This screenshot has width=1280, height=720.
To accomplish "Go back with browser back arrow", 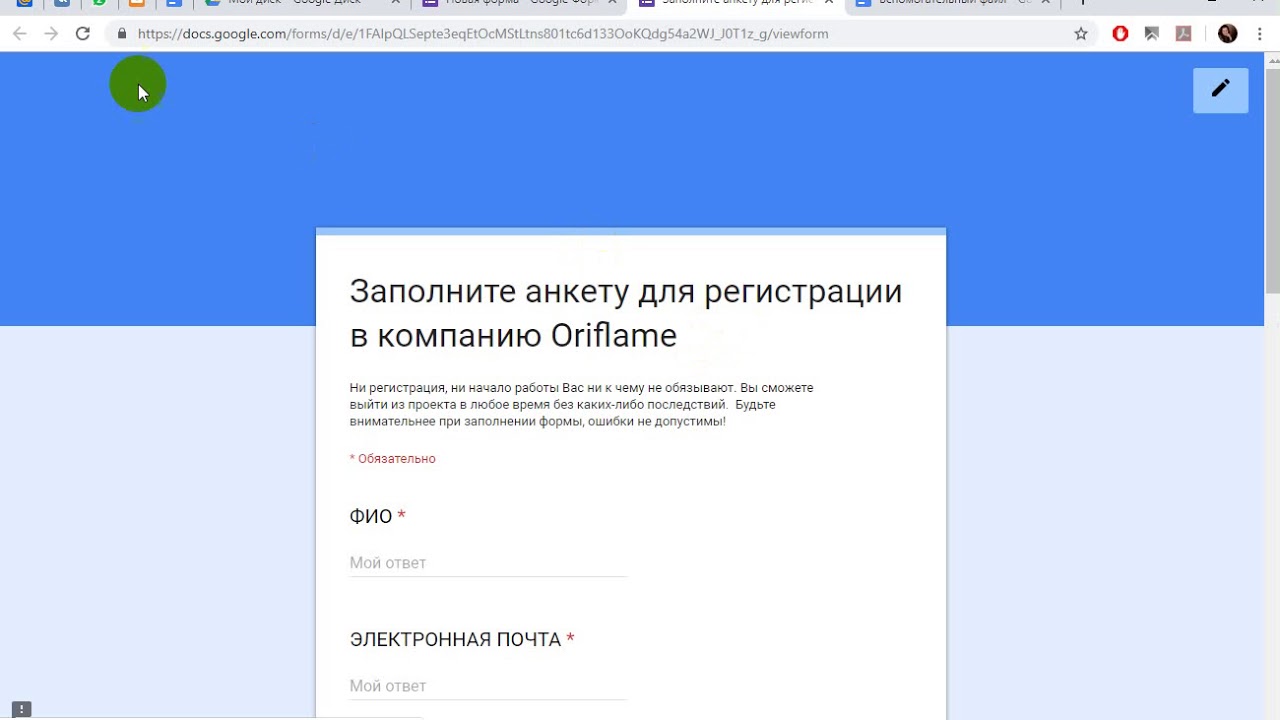I will pos(19,34).
